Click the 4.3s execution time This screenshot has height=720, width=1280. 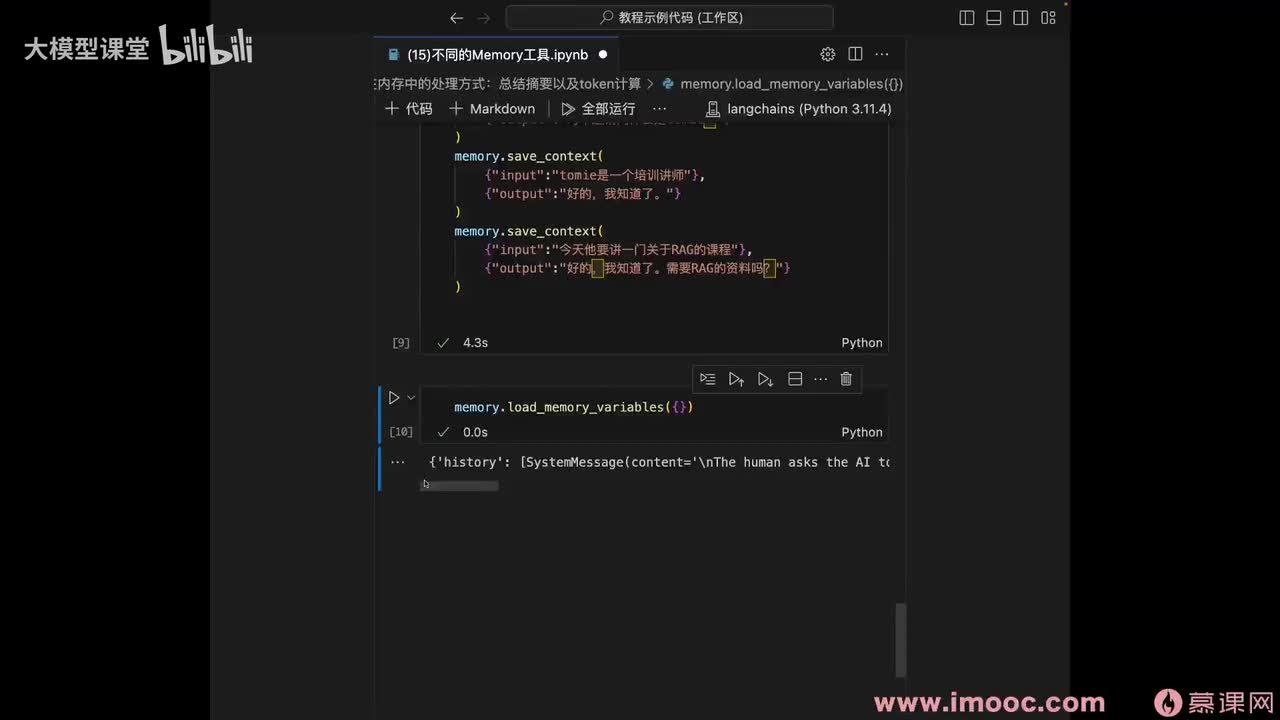(x=475, y=342)
